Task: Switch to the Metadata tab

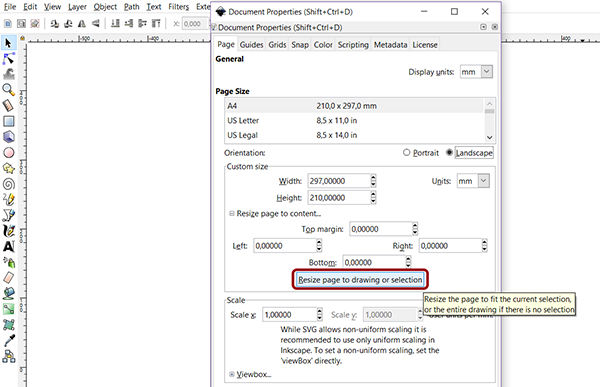Action: (x=390, y=45)
